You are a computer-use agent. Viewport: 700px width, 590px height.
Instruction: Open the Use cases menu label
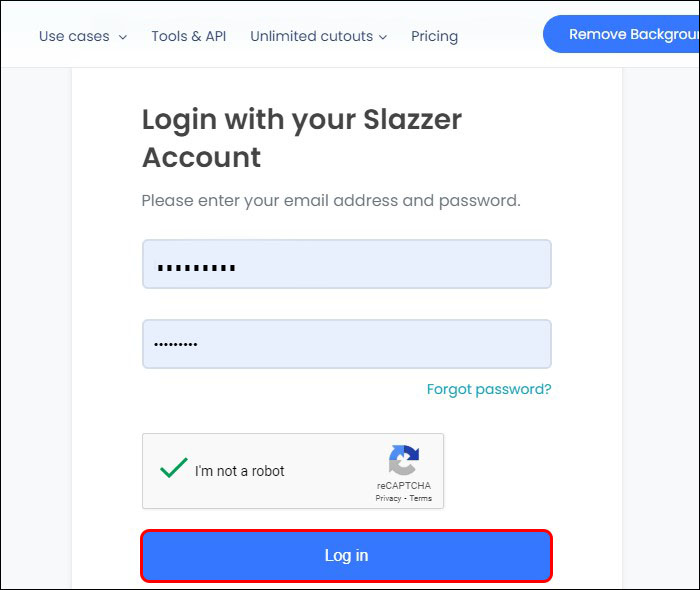point(76,36)
